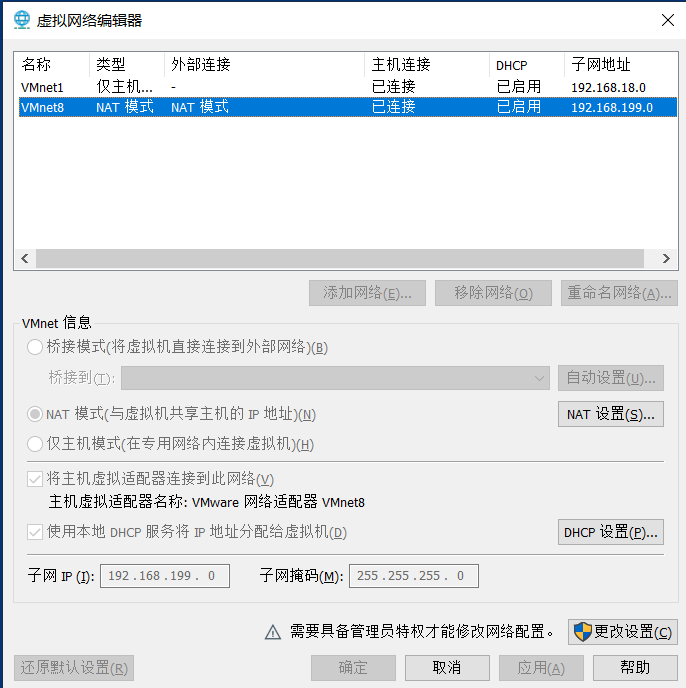
Task: Click the 重命名网络(A)... button
Action: 619,293
